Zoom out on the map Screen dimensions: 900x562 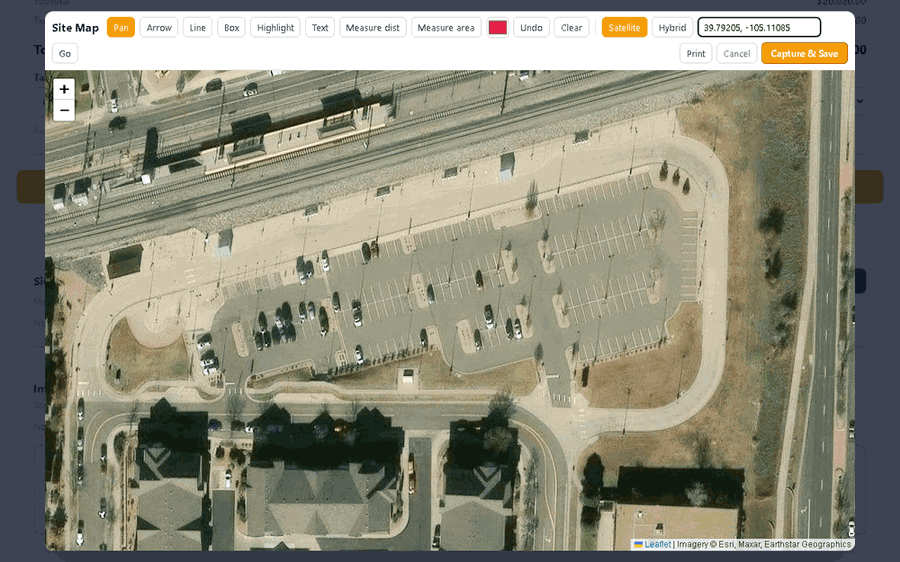[64, 110]
